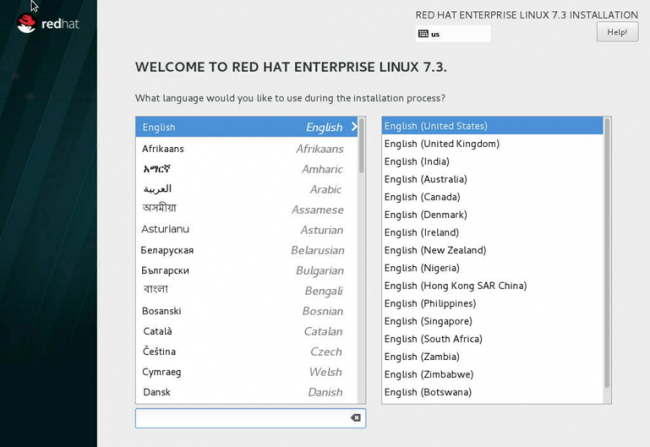Select the Bengali language row
The width and height of the screenshot is (650, 447).
(x=247, y=291)
